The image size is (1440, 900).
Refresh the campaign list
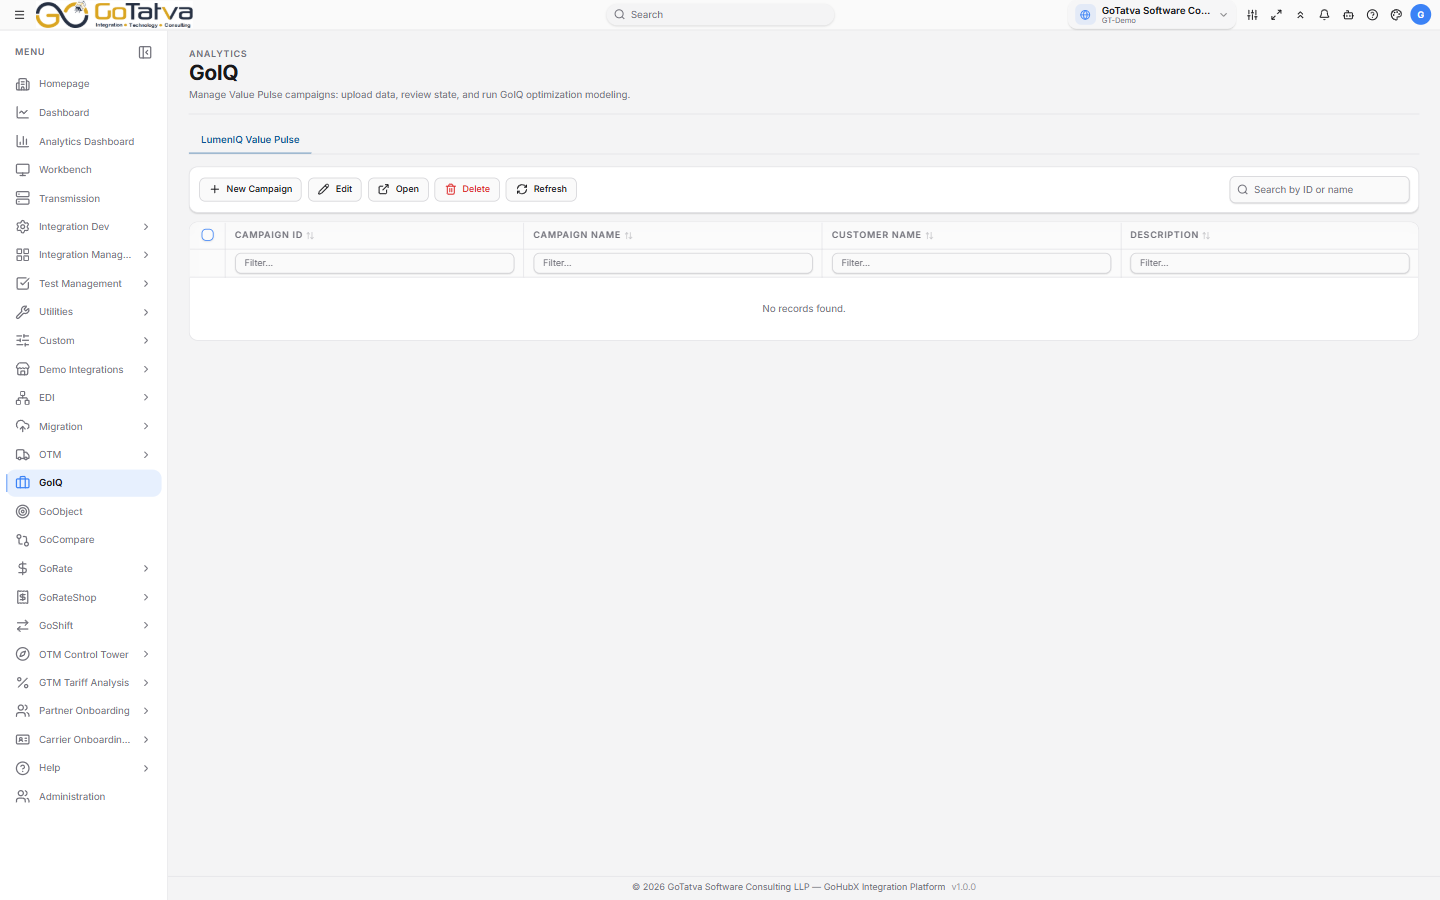541,189
